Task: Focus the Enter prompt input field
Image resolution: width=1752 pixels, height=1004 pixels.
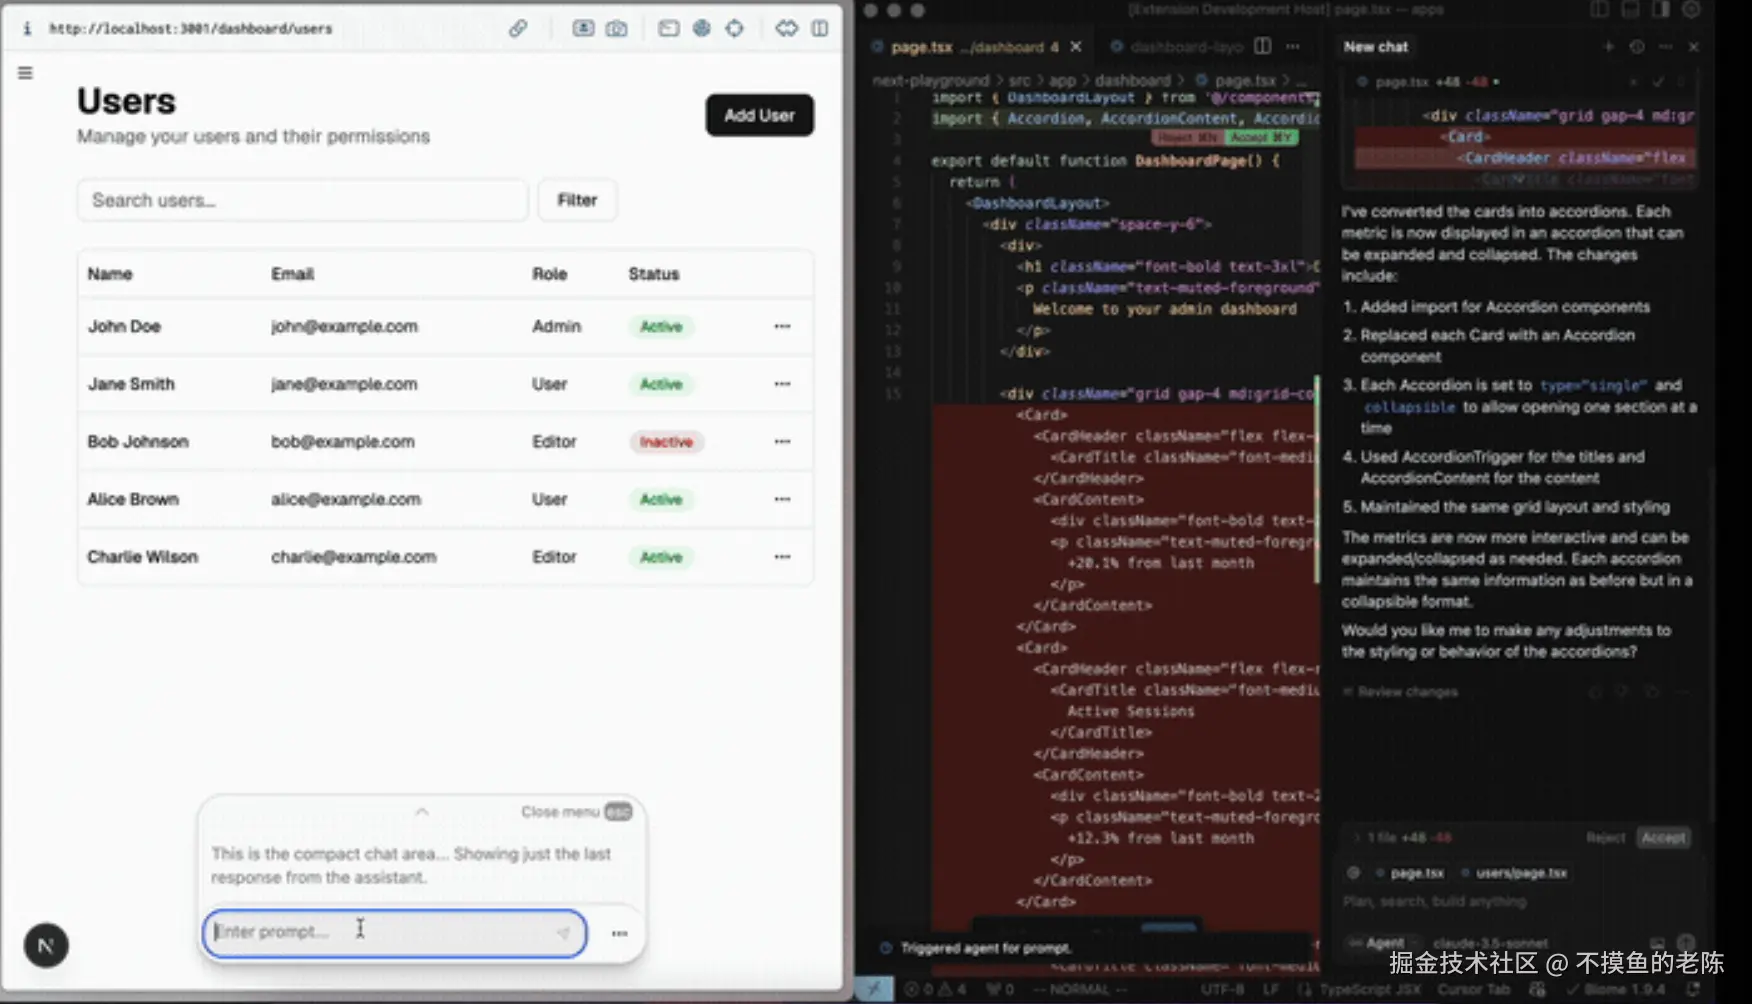Action: click(394, 932)
